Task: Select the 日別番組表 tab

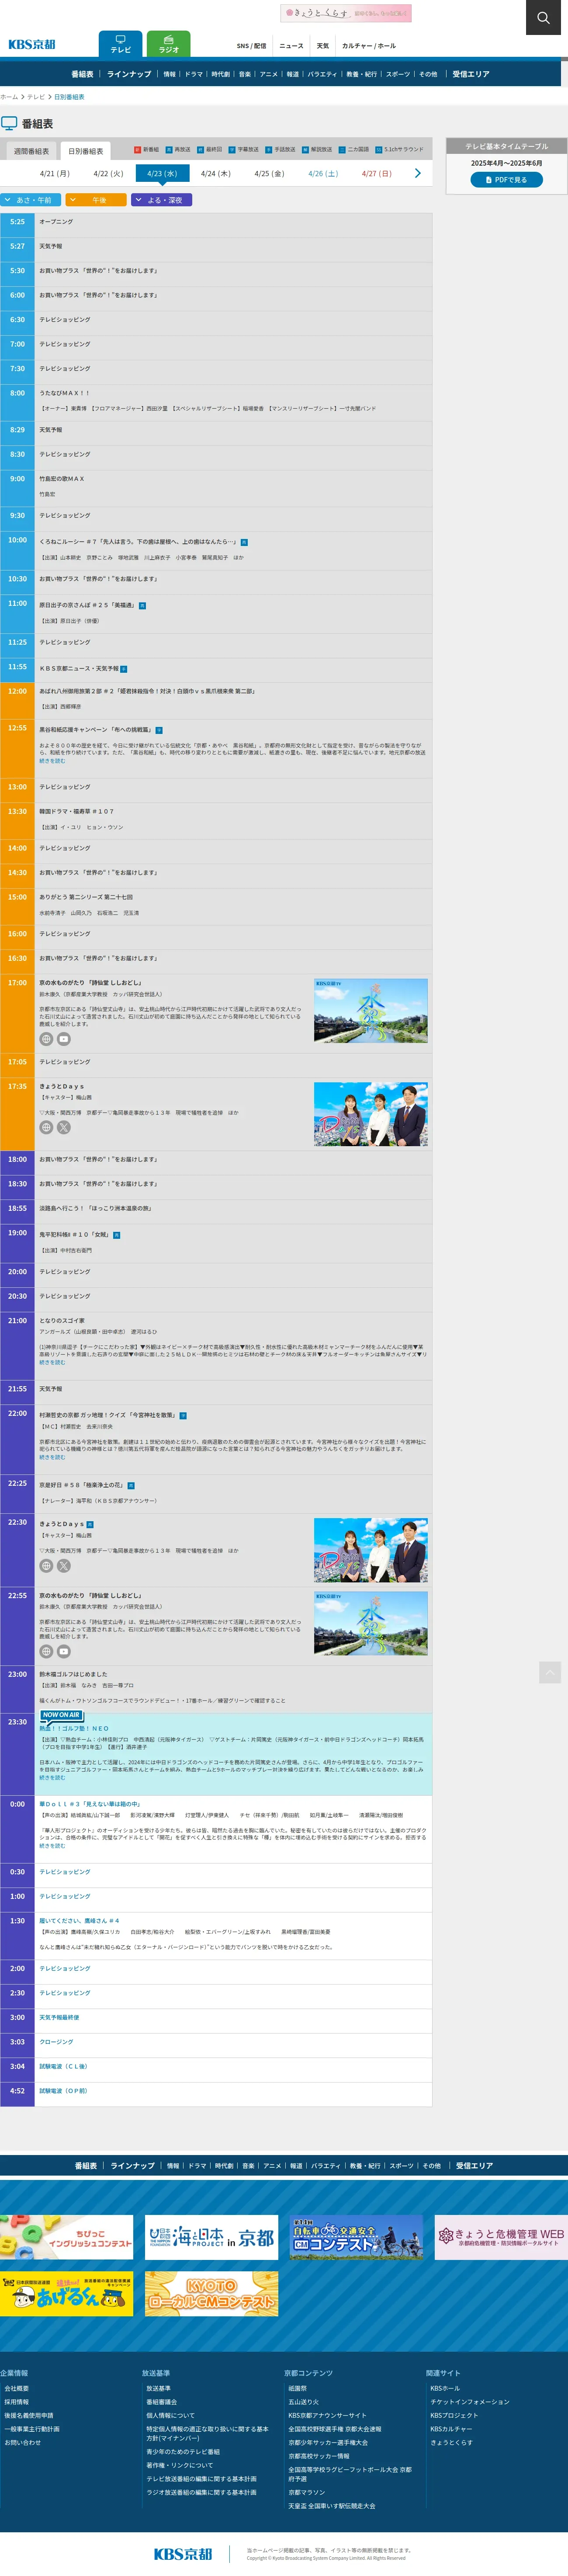Action: [x=86, y=151]
